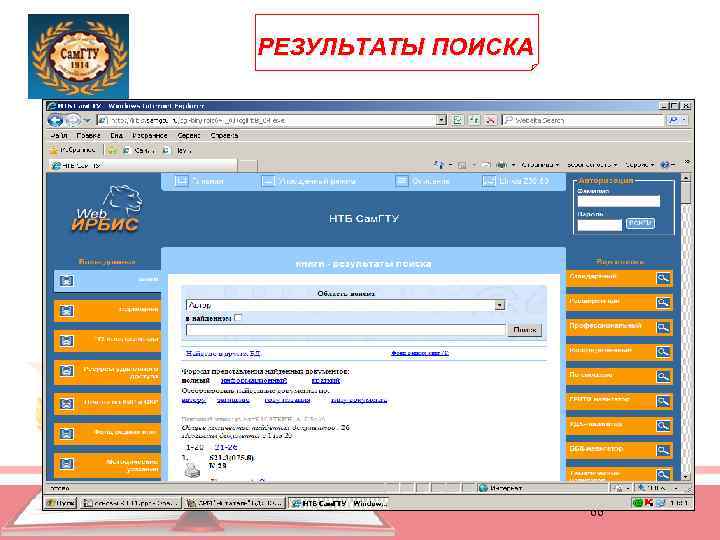Click the red Stop loading icon
This screenshot has width=720, height=540.
coord(490,120)
